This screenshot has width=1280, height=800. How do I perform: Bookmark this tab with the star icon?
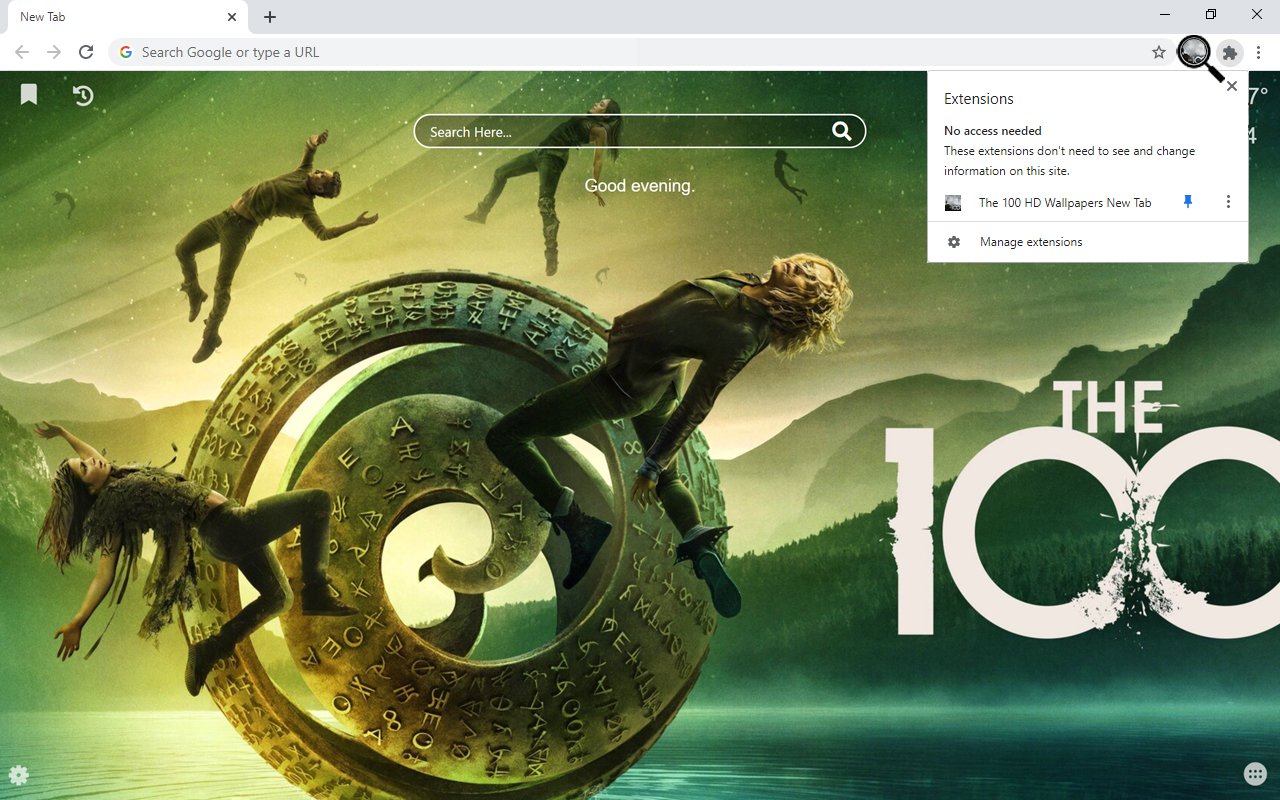point(1159,52)
